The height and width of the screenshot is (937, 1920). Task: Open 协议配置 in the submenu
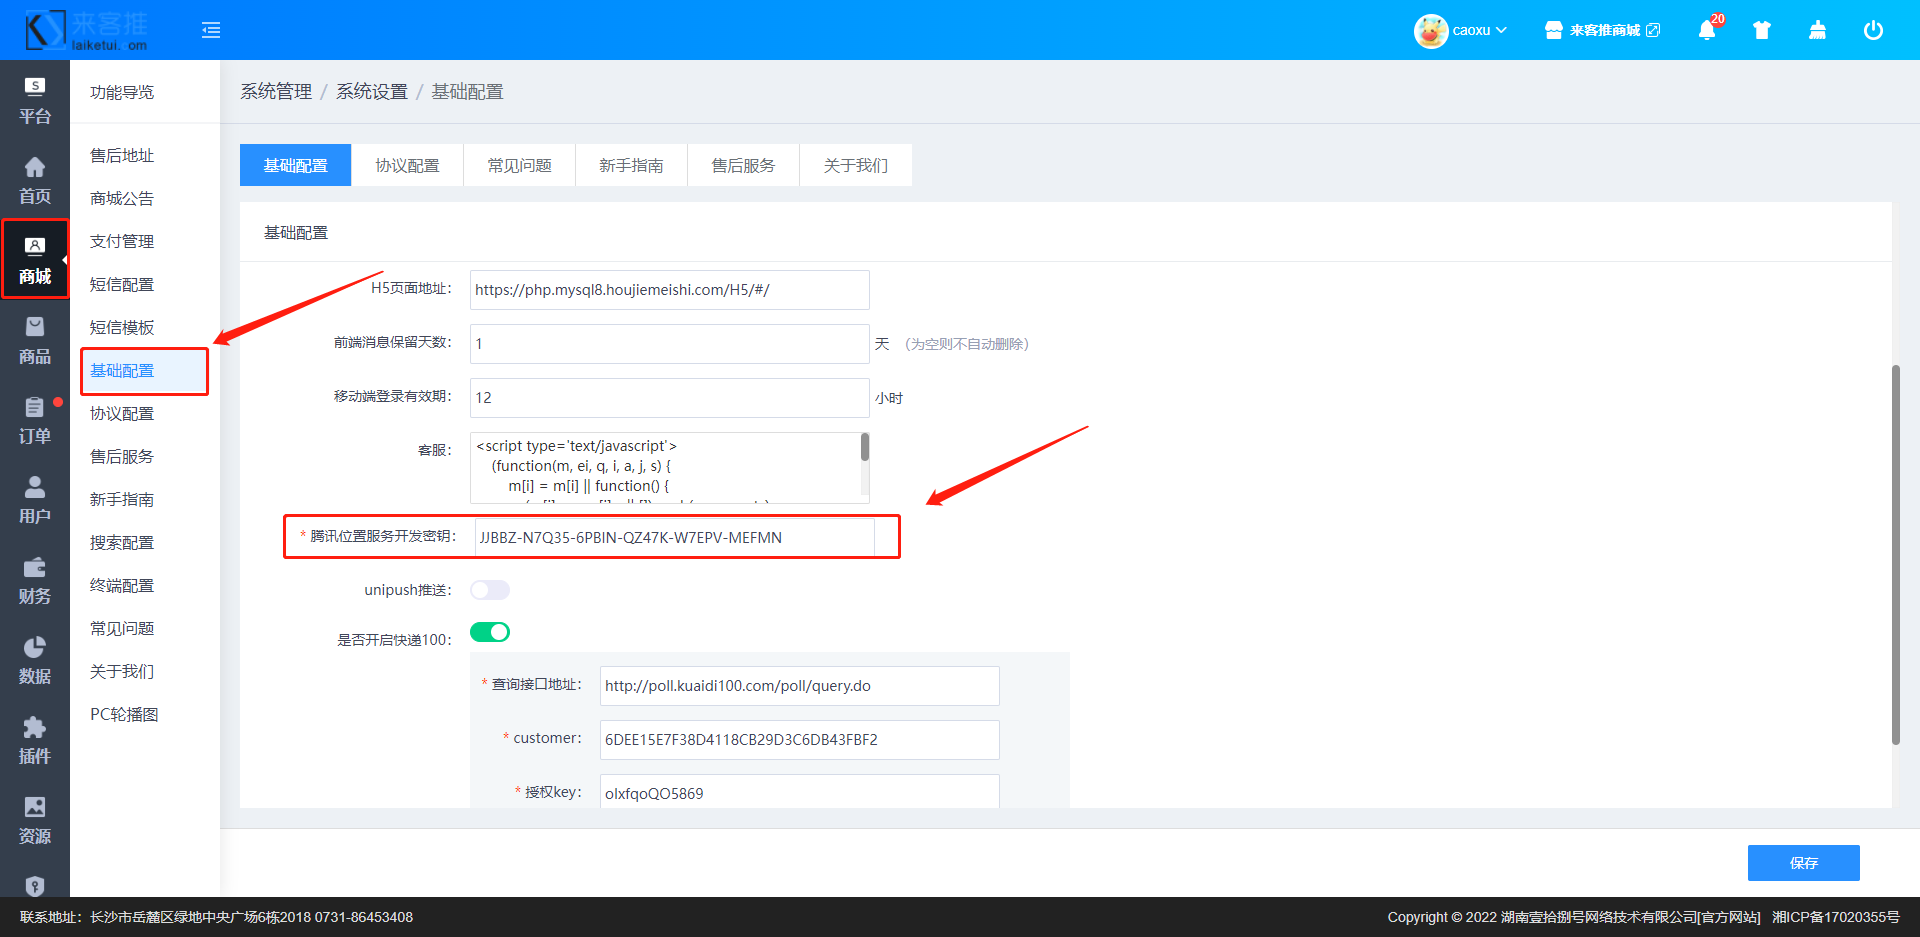click(122, 413)
